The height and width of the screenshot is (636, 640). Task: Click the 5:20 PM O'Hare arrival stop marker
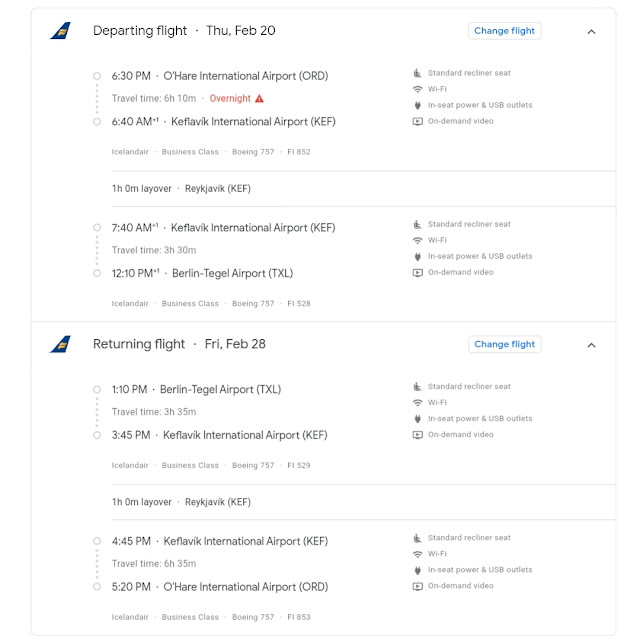(x=97, y=587)
